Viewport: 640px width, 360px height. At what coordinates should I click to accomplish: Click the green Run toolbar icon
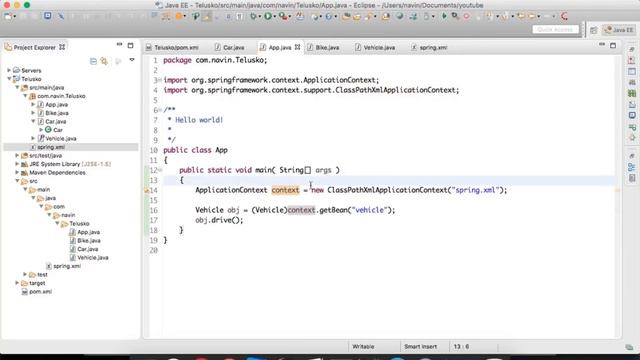click(x=268, y=16)
